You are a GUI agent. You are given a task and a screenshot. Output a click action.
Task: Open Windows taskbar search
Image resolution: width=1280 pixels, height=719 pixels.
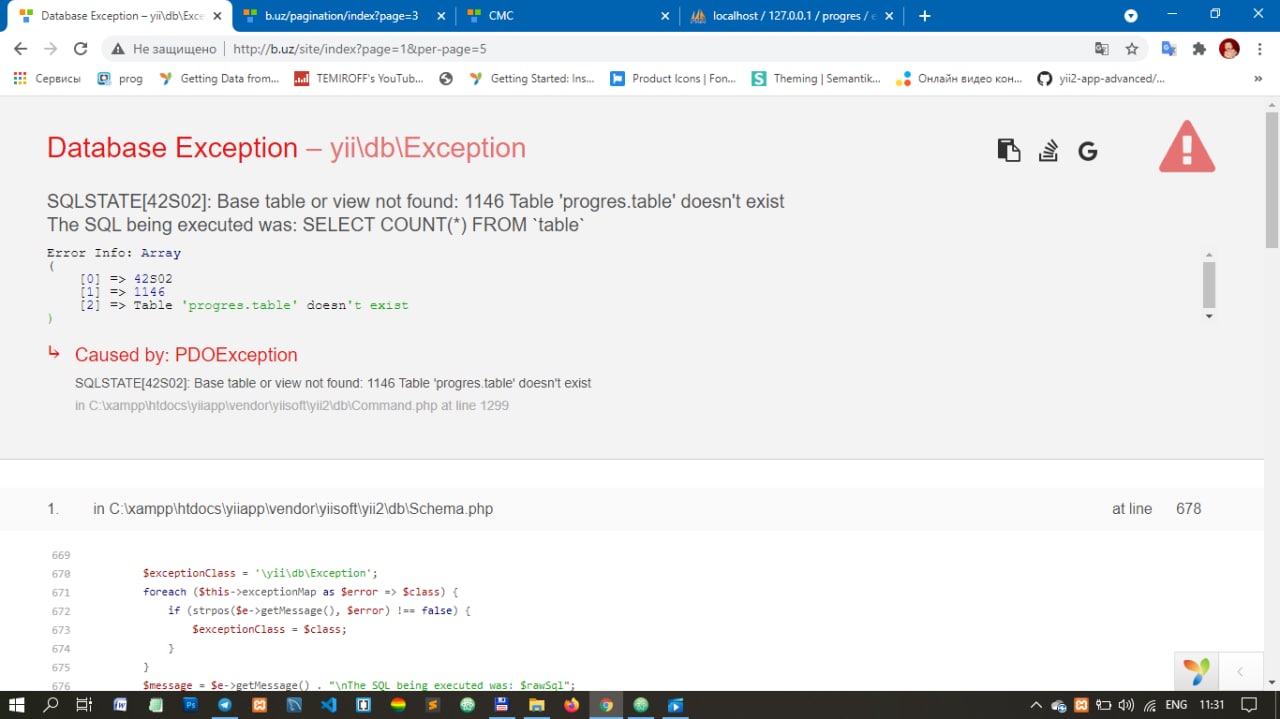coord(51,705)
